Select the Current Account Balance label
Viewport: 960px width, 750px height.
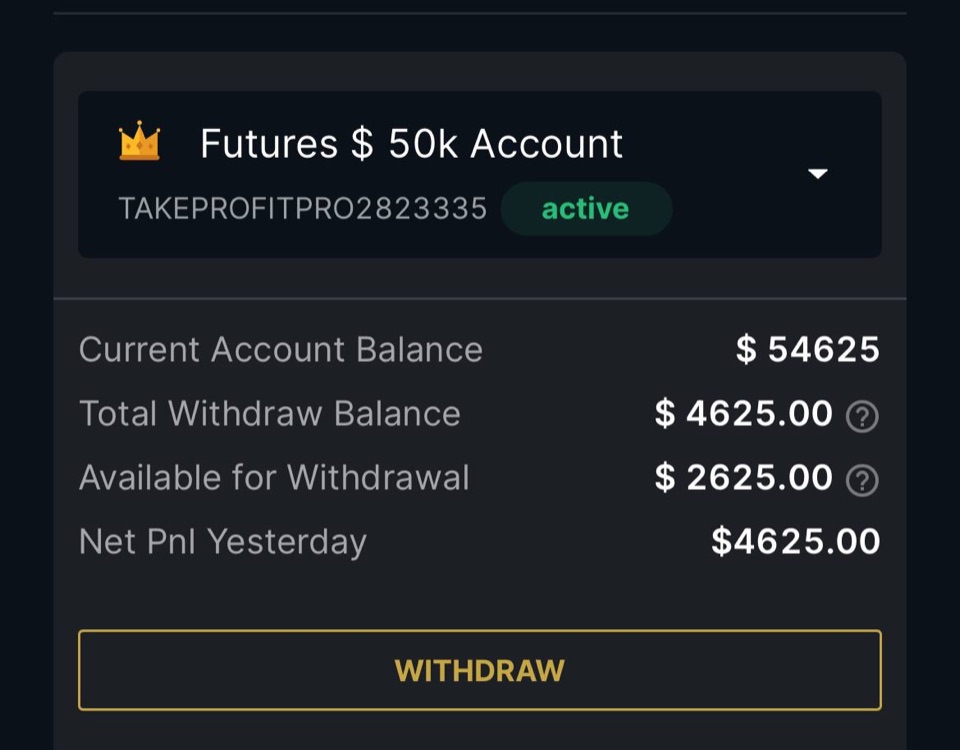(x=281, y=350)
